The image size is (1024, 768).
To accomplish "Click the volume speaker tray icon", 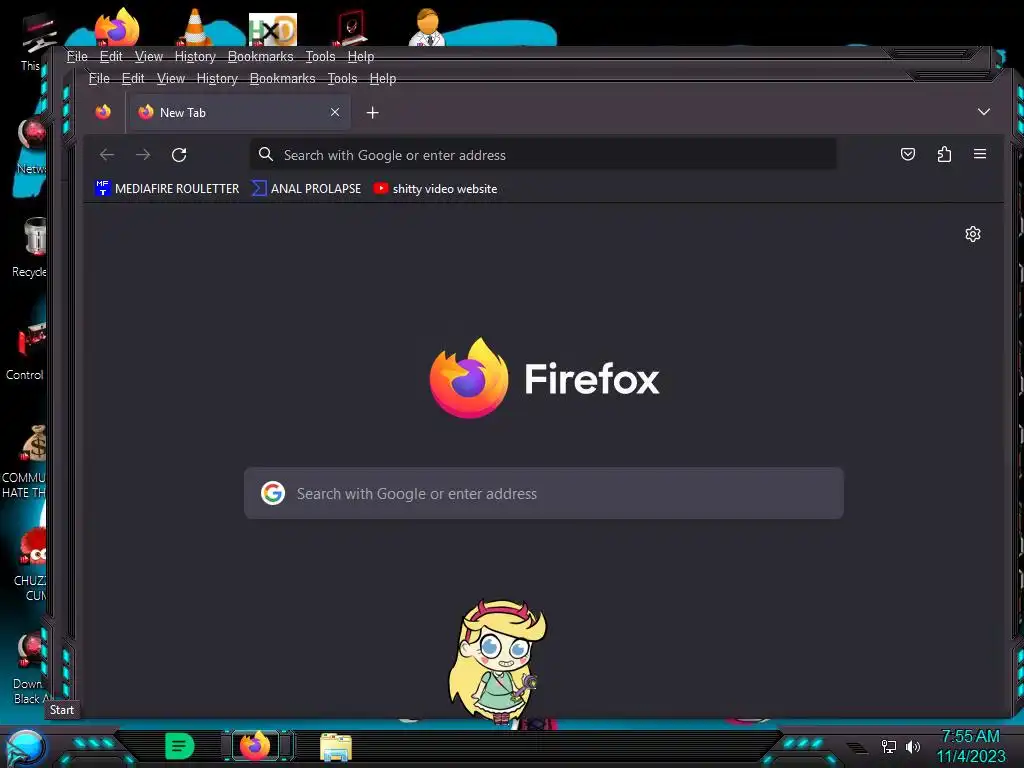I will pos(912,746).
